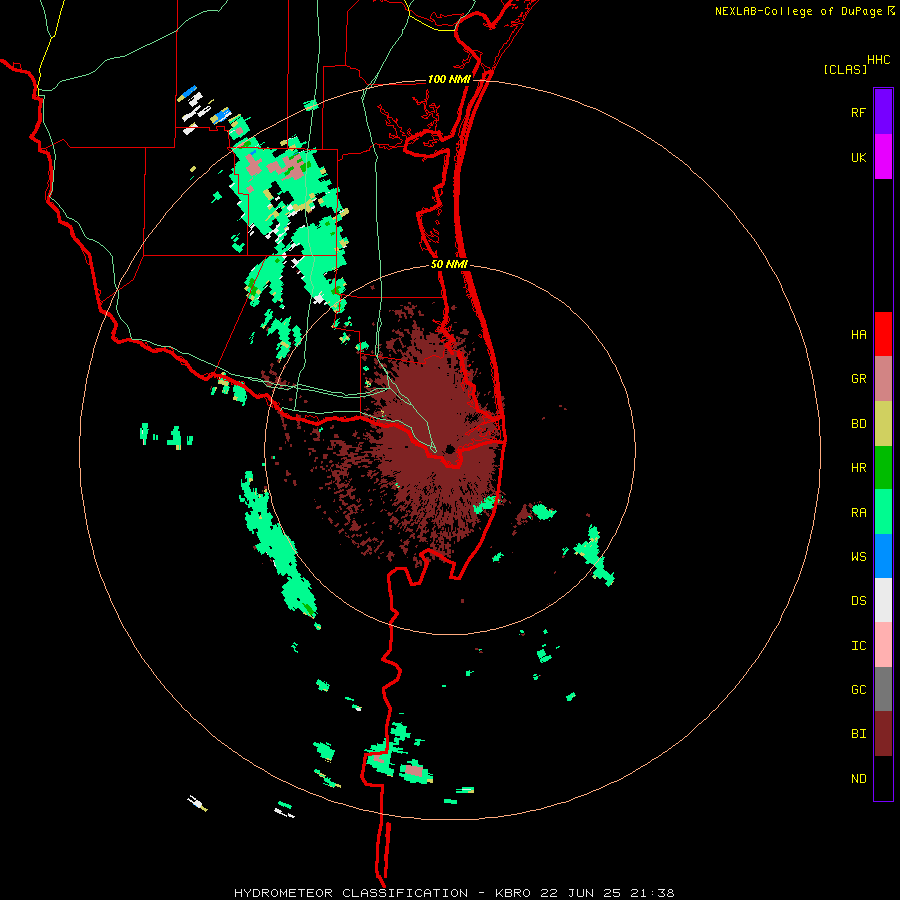Image resolution: width=900 pixels, height=900 pixels.
Task: Click the HR dark green swatch
Action: point(883,468)
